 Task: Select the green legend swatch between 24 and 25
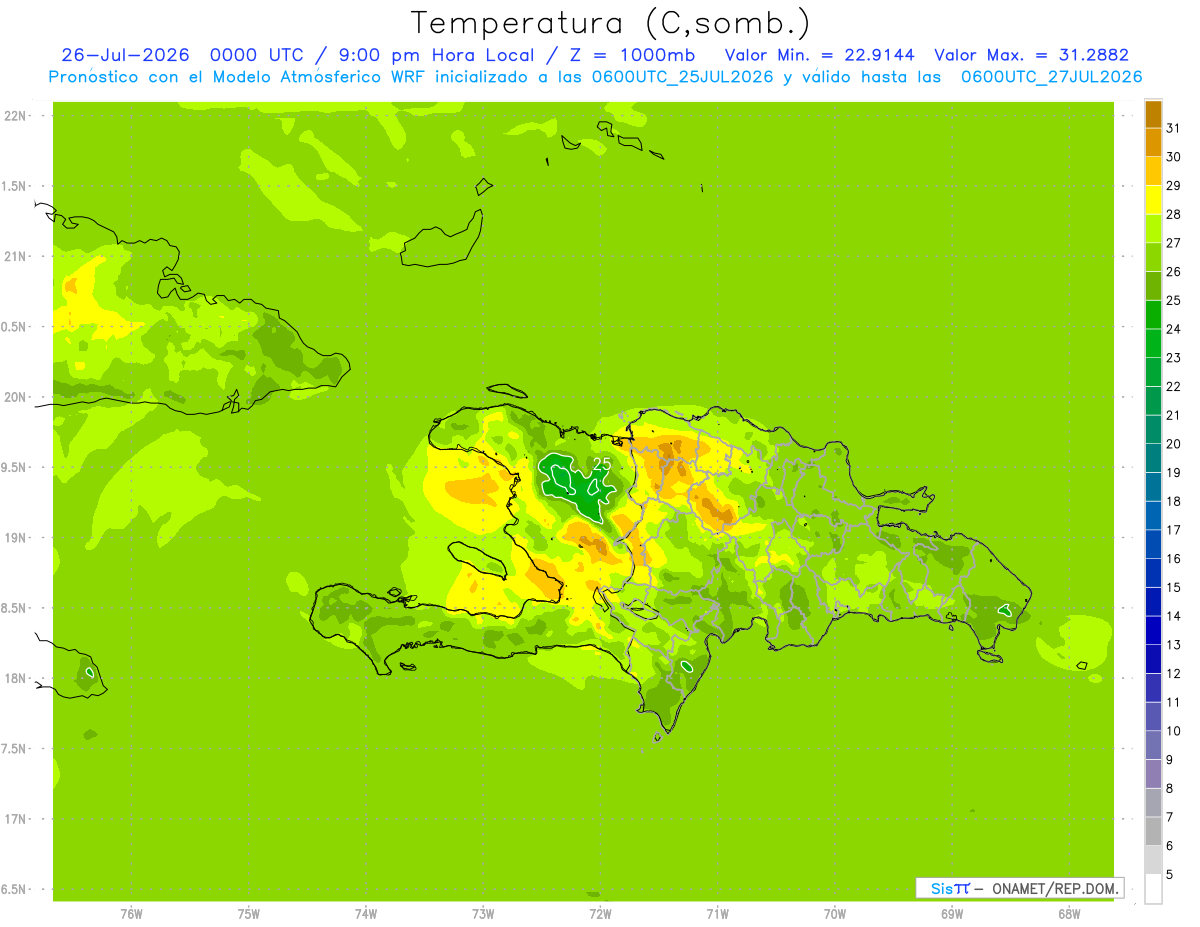pos(1153,314)
